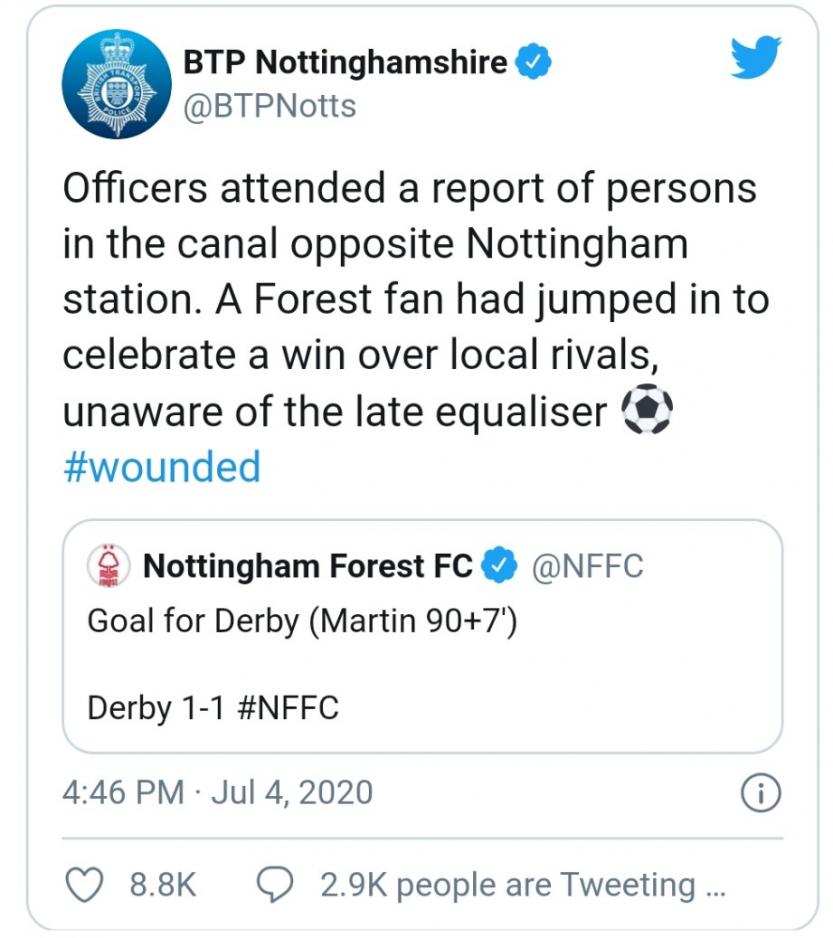The width and height of the screenshot is (833, 938).
Task: Go to the @NFFC handle
Action: pyautogui.click(x=586, y=567)
